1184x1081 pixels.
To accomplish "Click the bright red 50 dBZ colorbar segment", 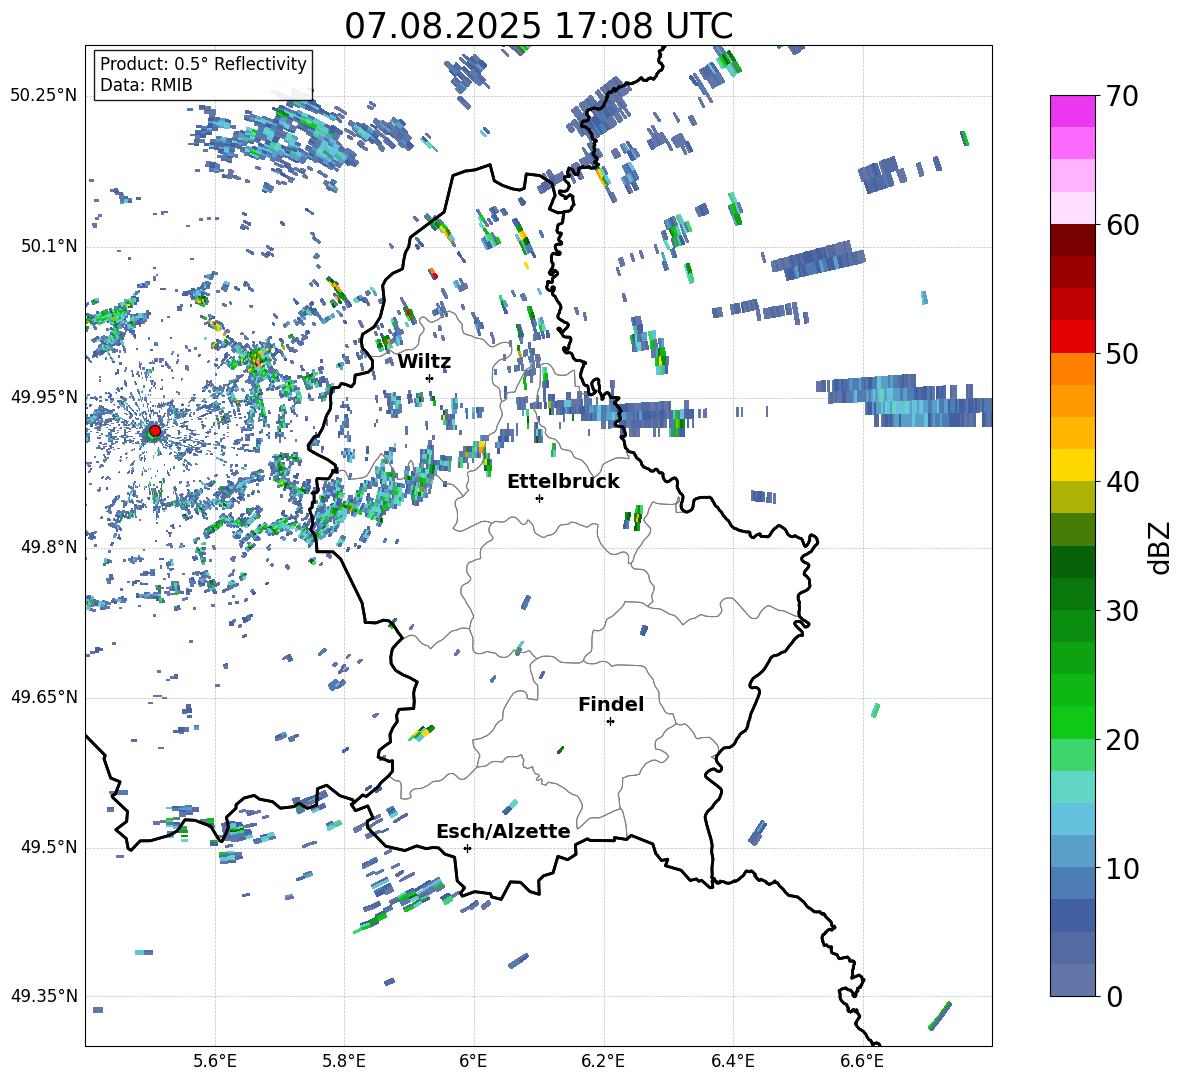I will pyautogui.click(x=1073, y=337).
